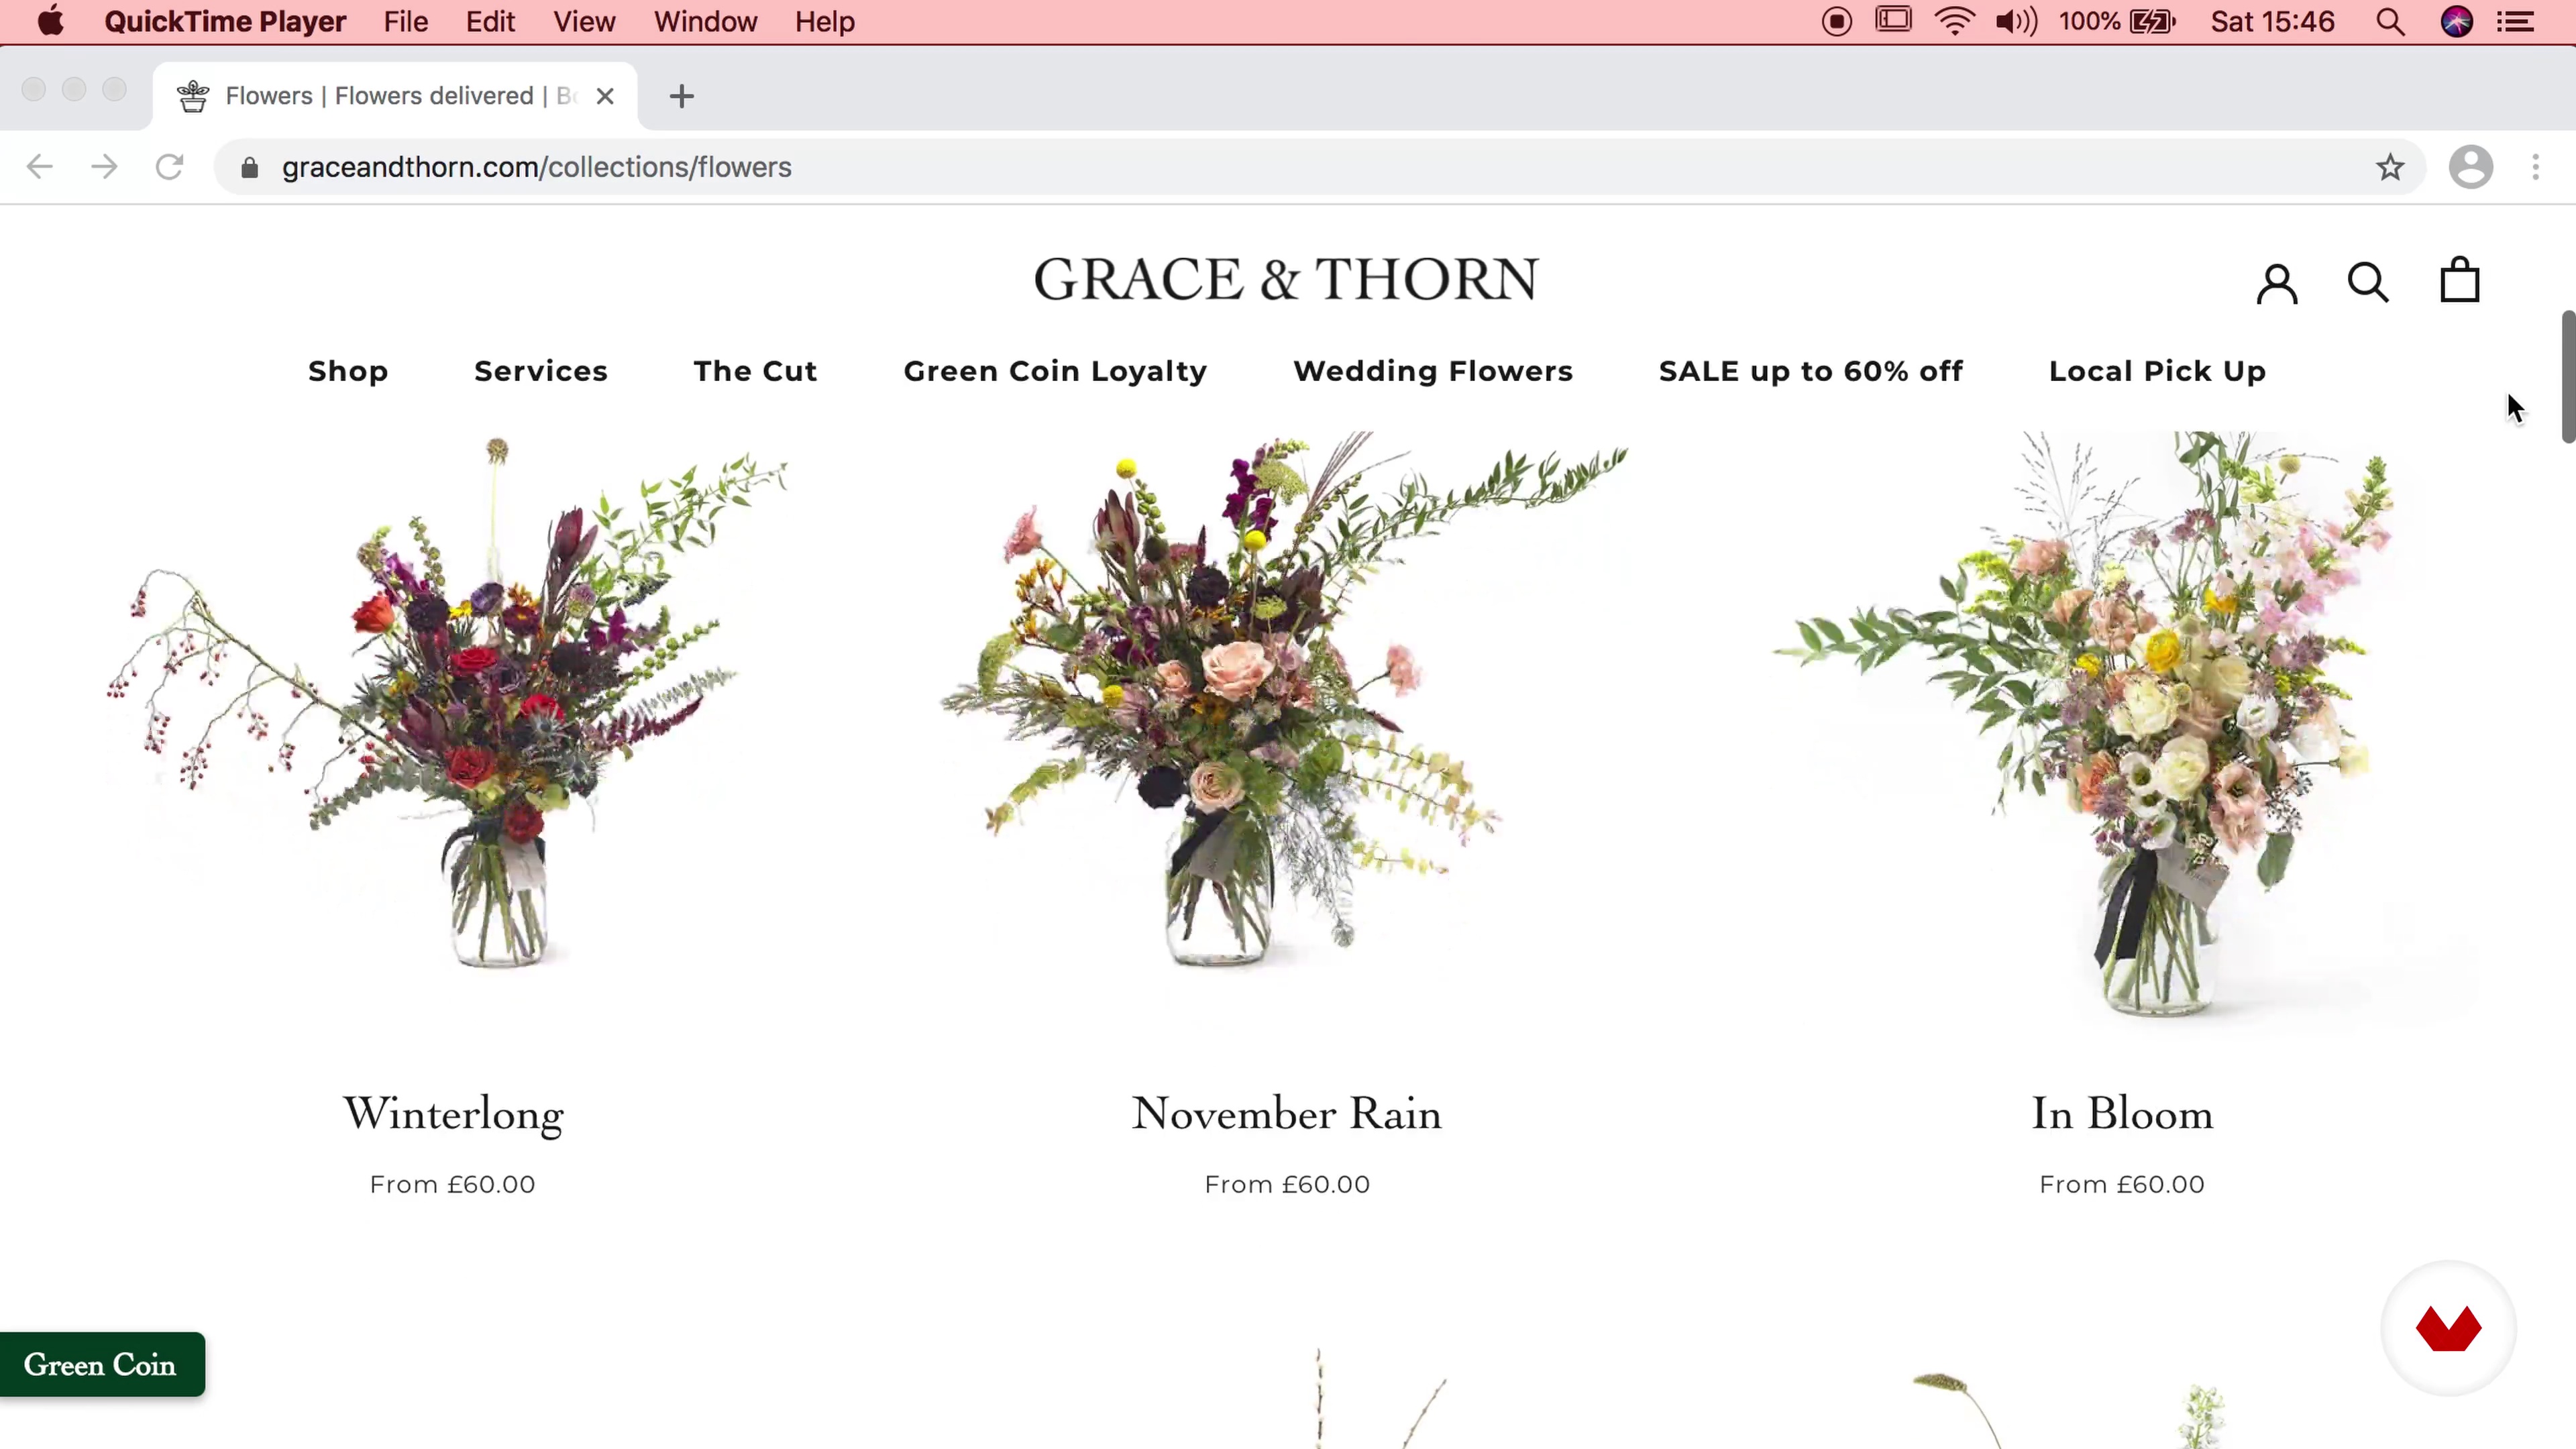Open the Wedding Flowers page
The width and height of the screenshot is (2576, 1449).
coord(1433,371)
